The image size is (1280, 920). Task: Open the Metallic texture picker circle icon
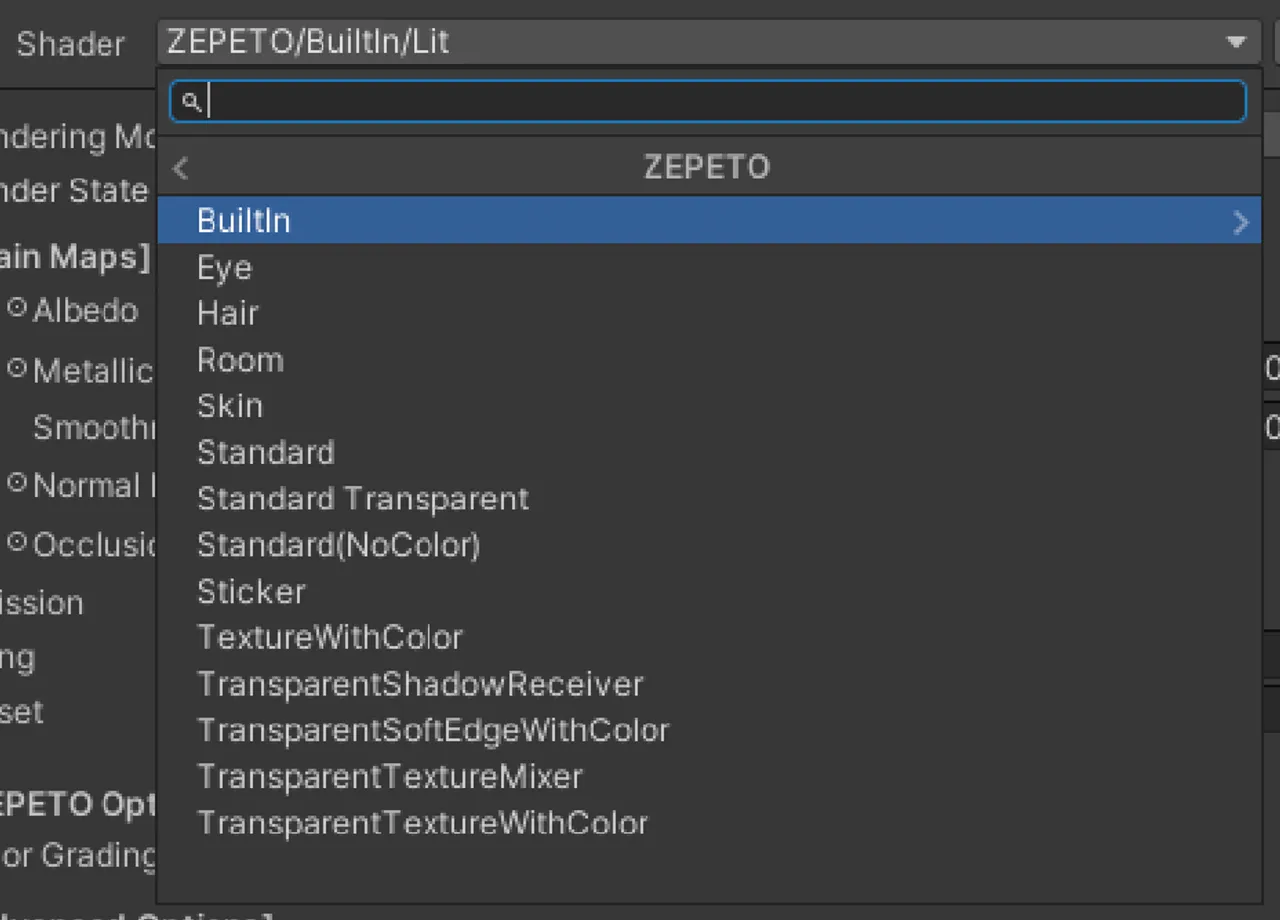coord(15,369)
